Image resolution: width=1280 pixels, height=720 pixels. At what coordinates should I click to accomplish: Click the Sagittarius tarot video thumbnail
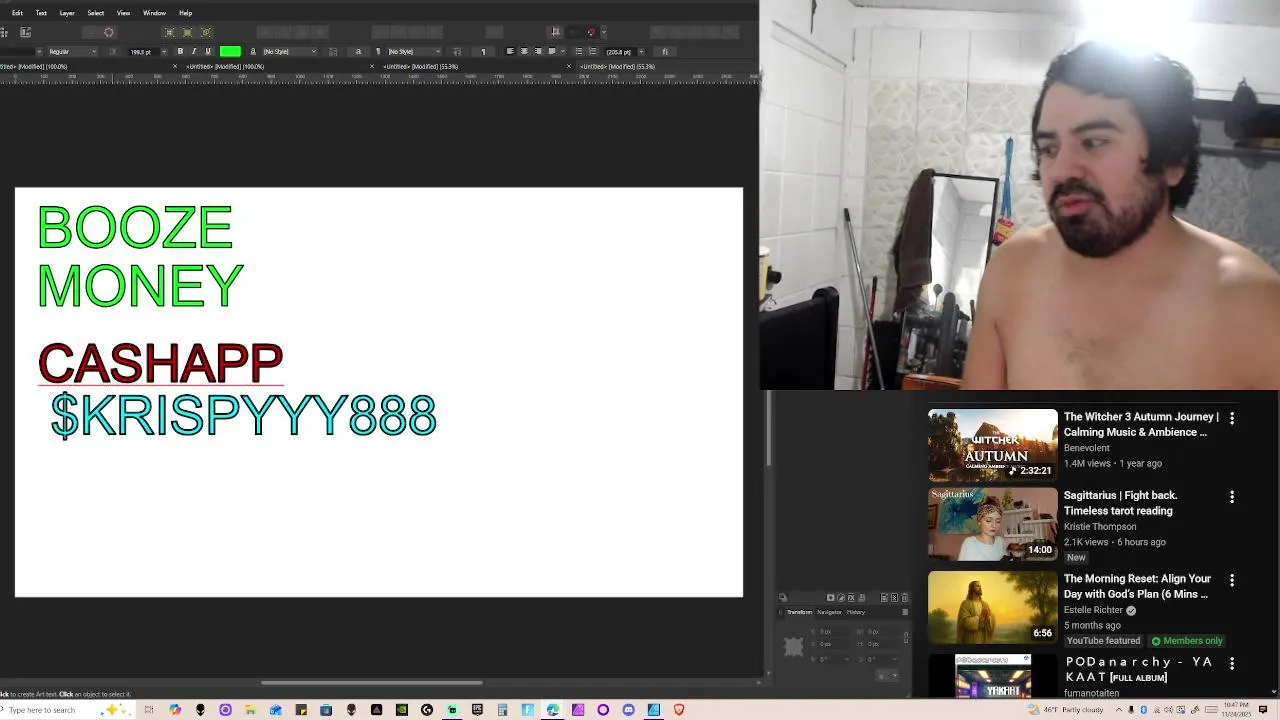(x=992, y=524)
